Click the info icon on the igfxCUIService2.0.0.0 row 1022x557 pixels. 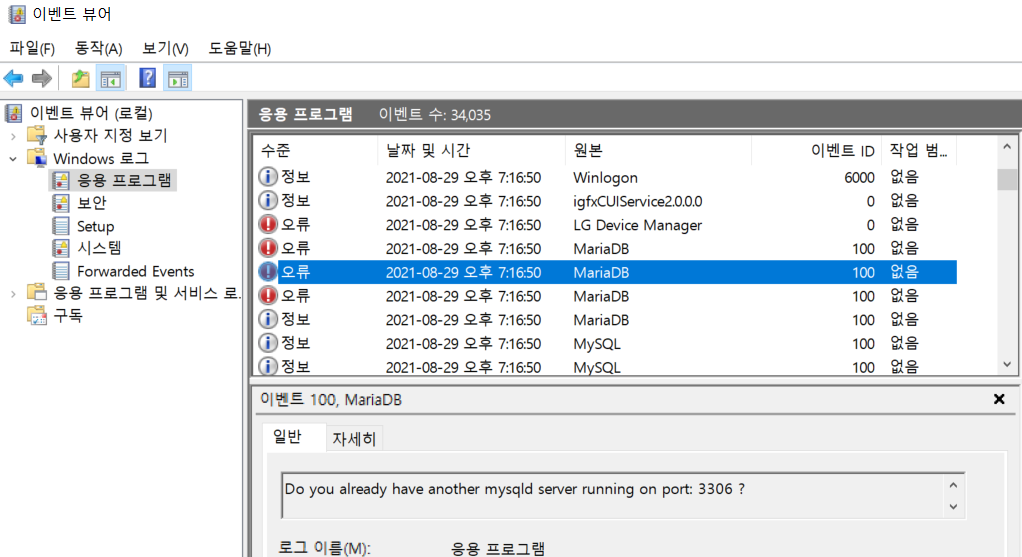coord(267,201)
